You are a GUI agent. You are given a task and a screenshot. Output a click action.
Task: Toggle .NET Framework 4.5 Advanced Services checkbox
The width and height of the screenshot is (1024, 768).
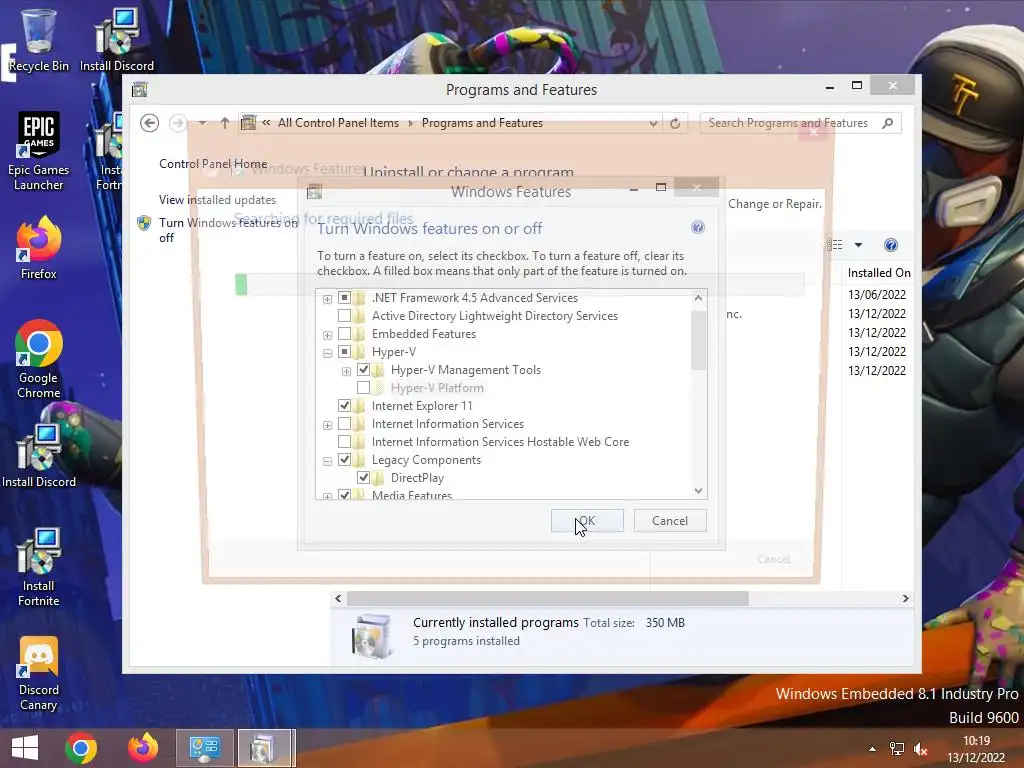pyautogui.click(x=344, y=298)
